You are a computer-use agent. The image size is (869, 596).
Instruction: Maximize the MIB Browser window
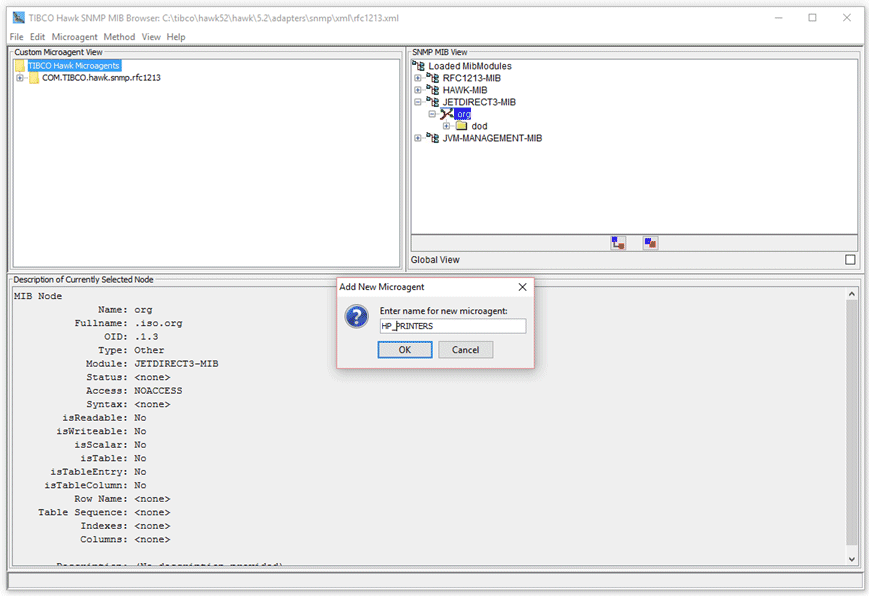(x=812, y=18)
